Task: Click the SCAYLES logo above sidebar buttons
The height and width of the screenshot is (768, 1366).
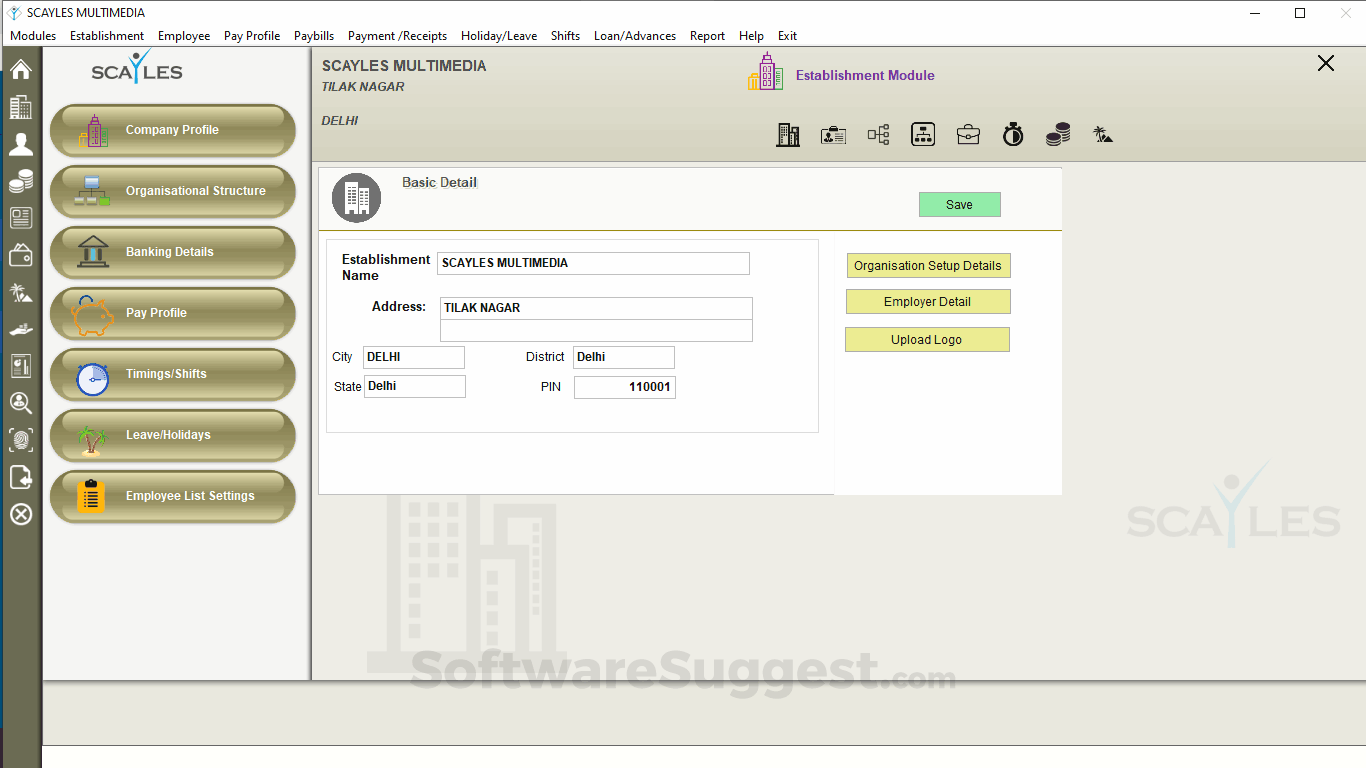Action: click(x=137, y=68)
